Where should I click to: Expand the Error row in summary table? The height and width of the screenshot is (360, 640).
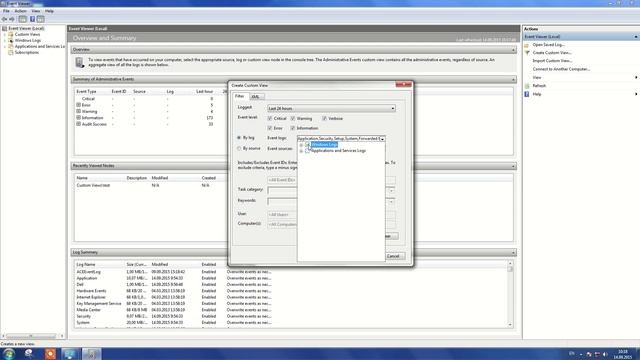click(x=78, y=105)
